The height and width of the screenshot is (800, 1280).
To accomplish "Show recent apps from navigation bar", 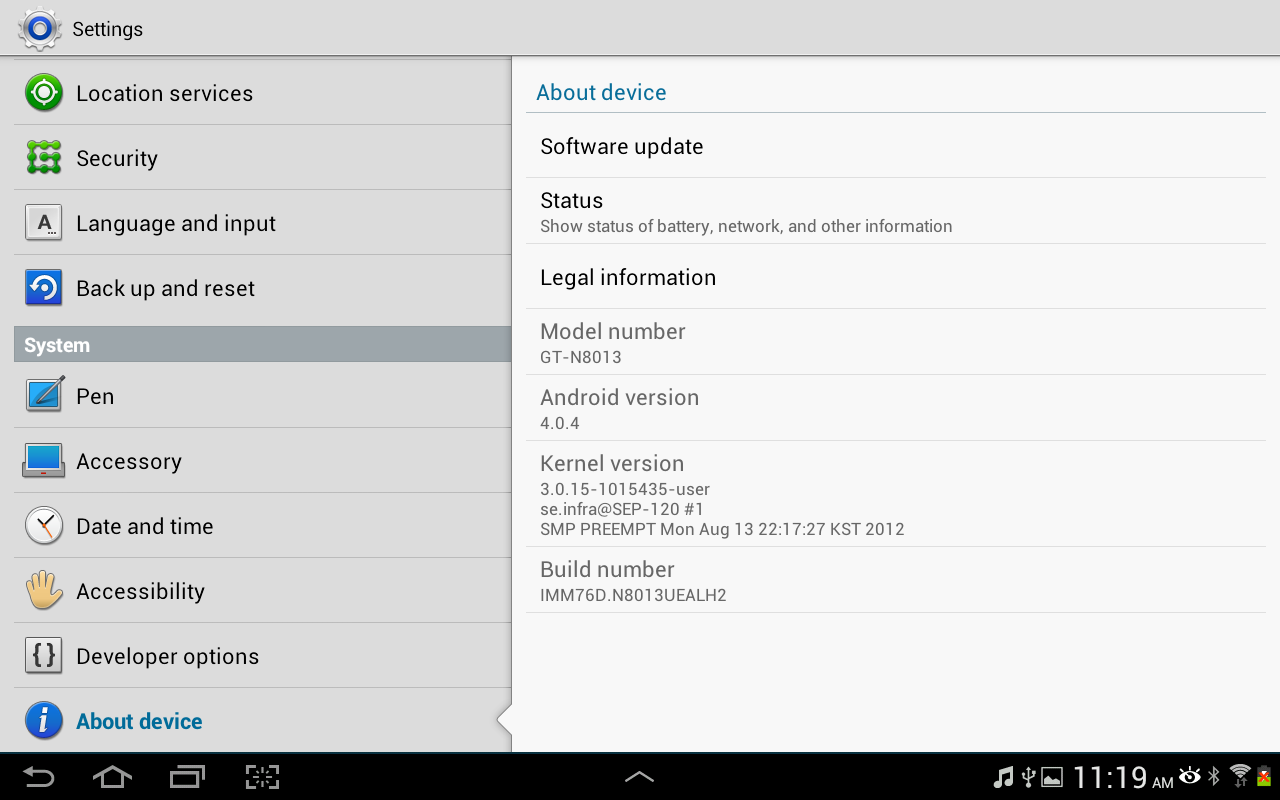I will [x=187, y=777].
